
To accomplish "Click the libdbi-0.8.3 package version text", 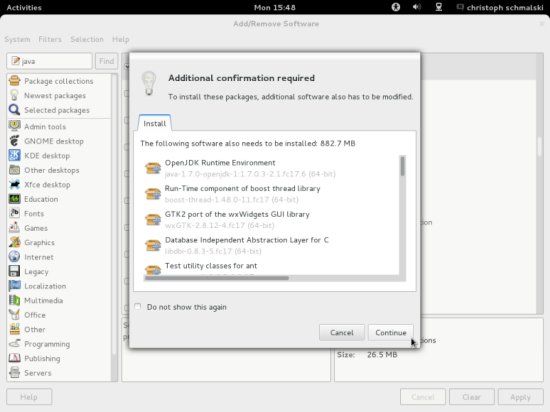I will coord(213,251).
